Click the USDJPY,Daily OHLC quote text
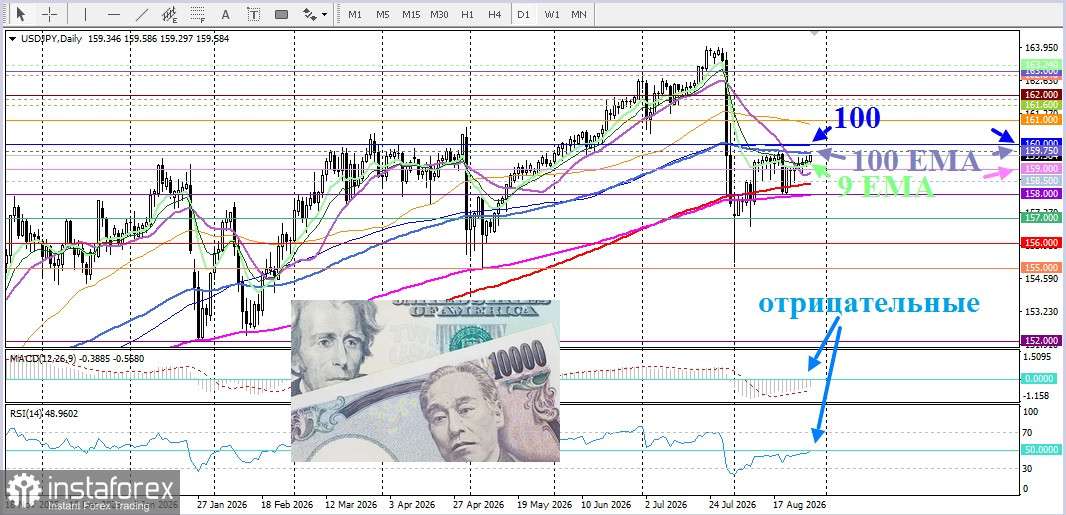The width and height of the screenshot is (1066, 515). [x=124, y=39]
